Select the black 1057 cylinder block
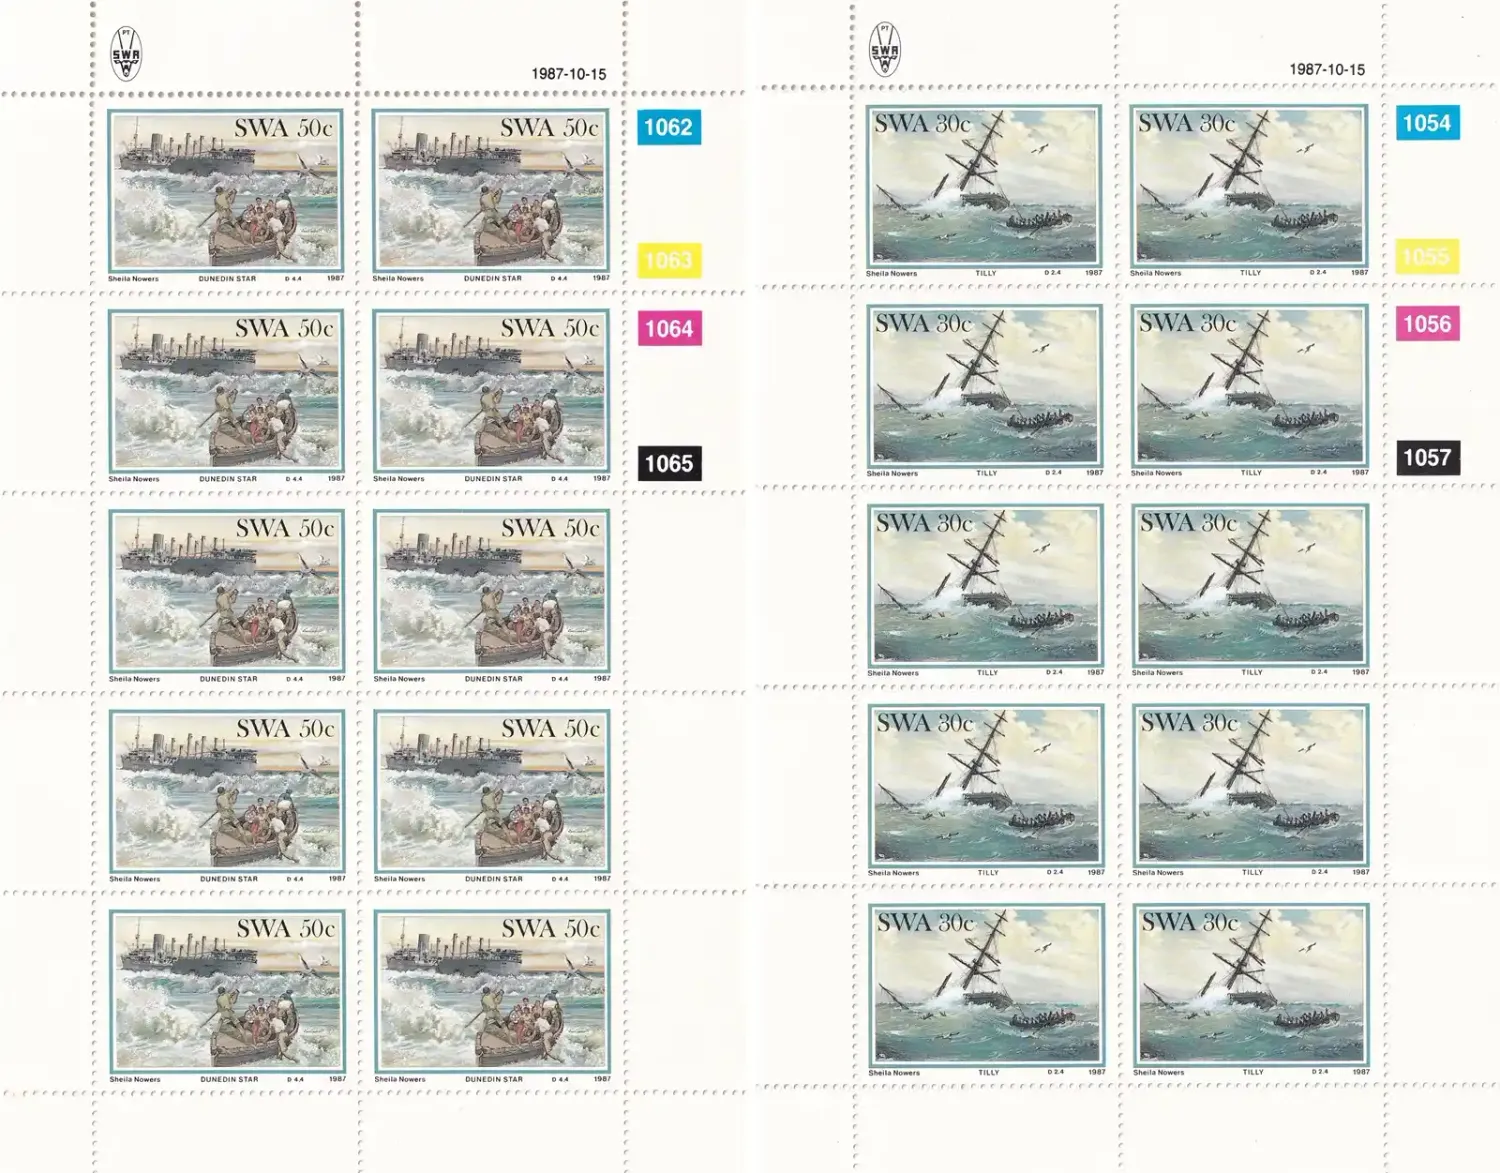 pos(1428,457)
